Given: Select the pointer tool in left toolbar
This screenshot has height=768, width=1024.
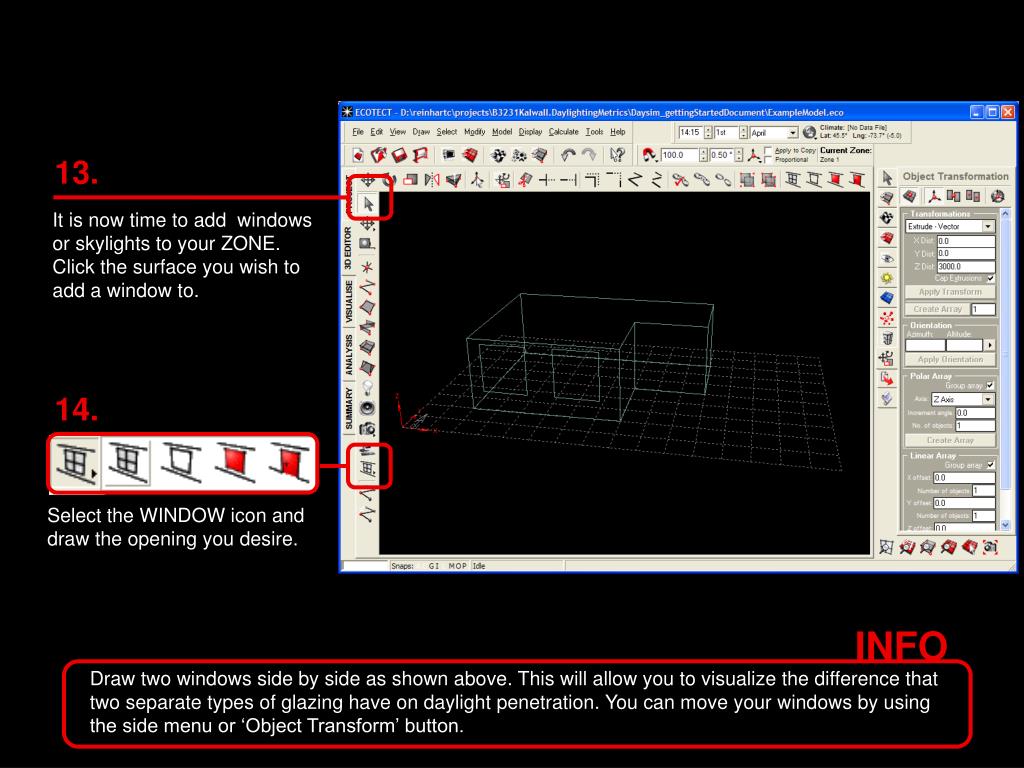Looking at the screenshot, I should (x=368, y=204).
